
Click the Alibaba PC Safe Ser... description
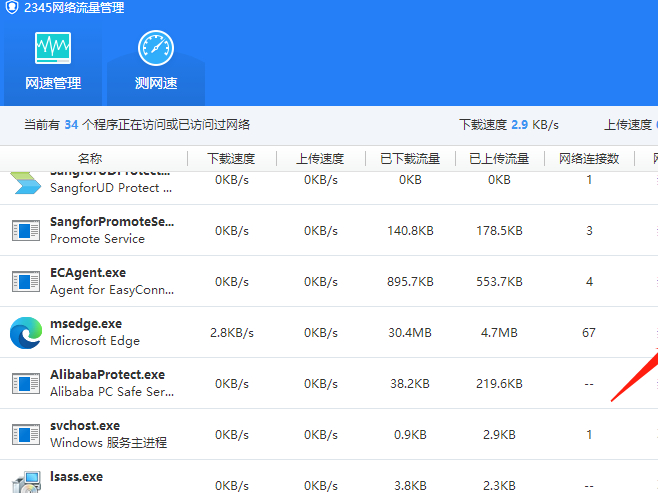pyautogui.click(x=112, y=392)
